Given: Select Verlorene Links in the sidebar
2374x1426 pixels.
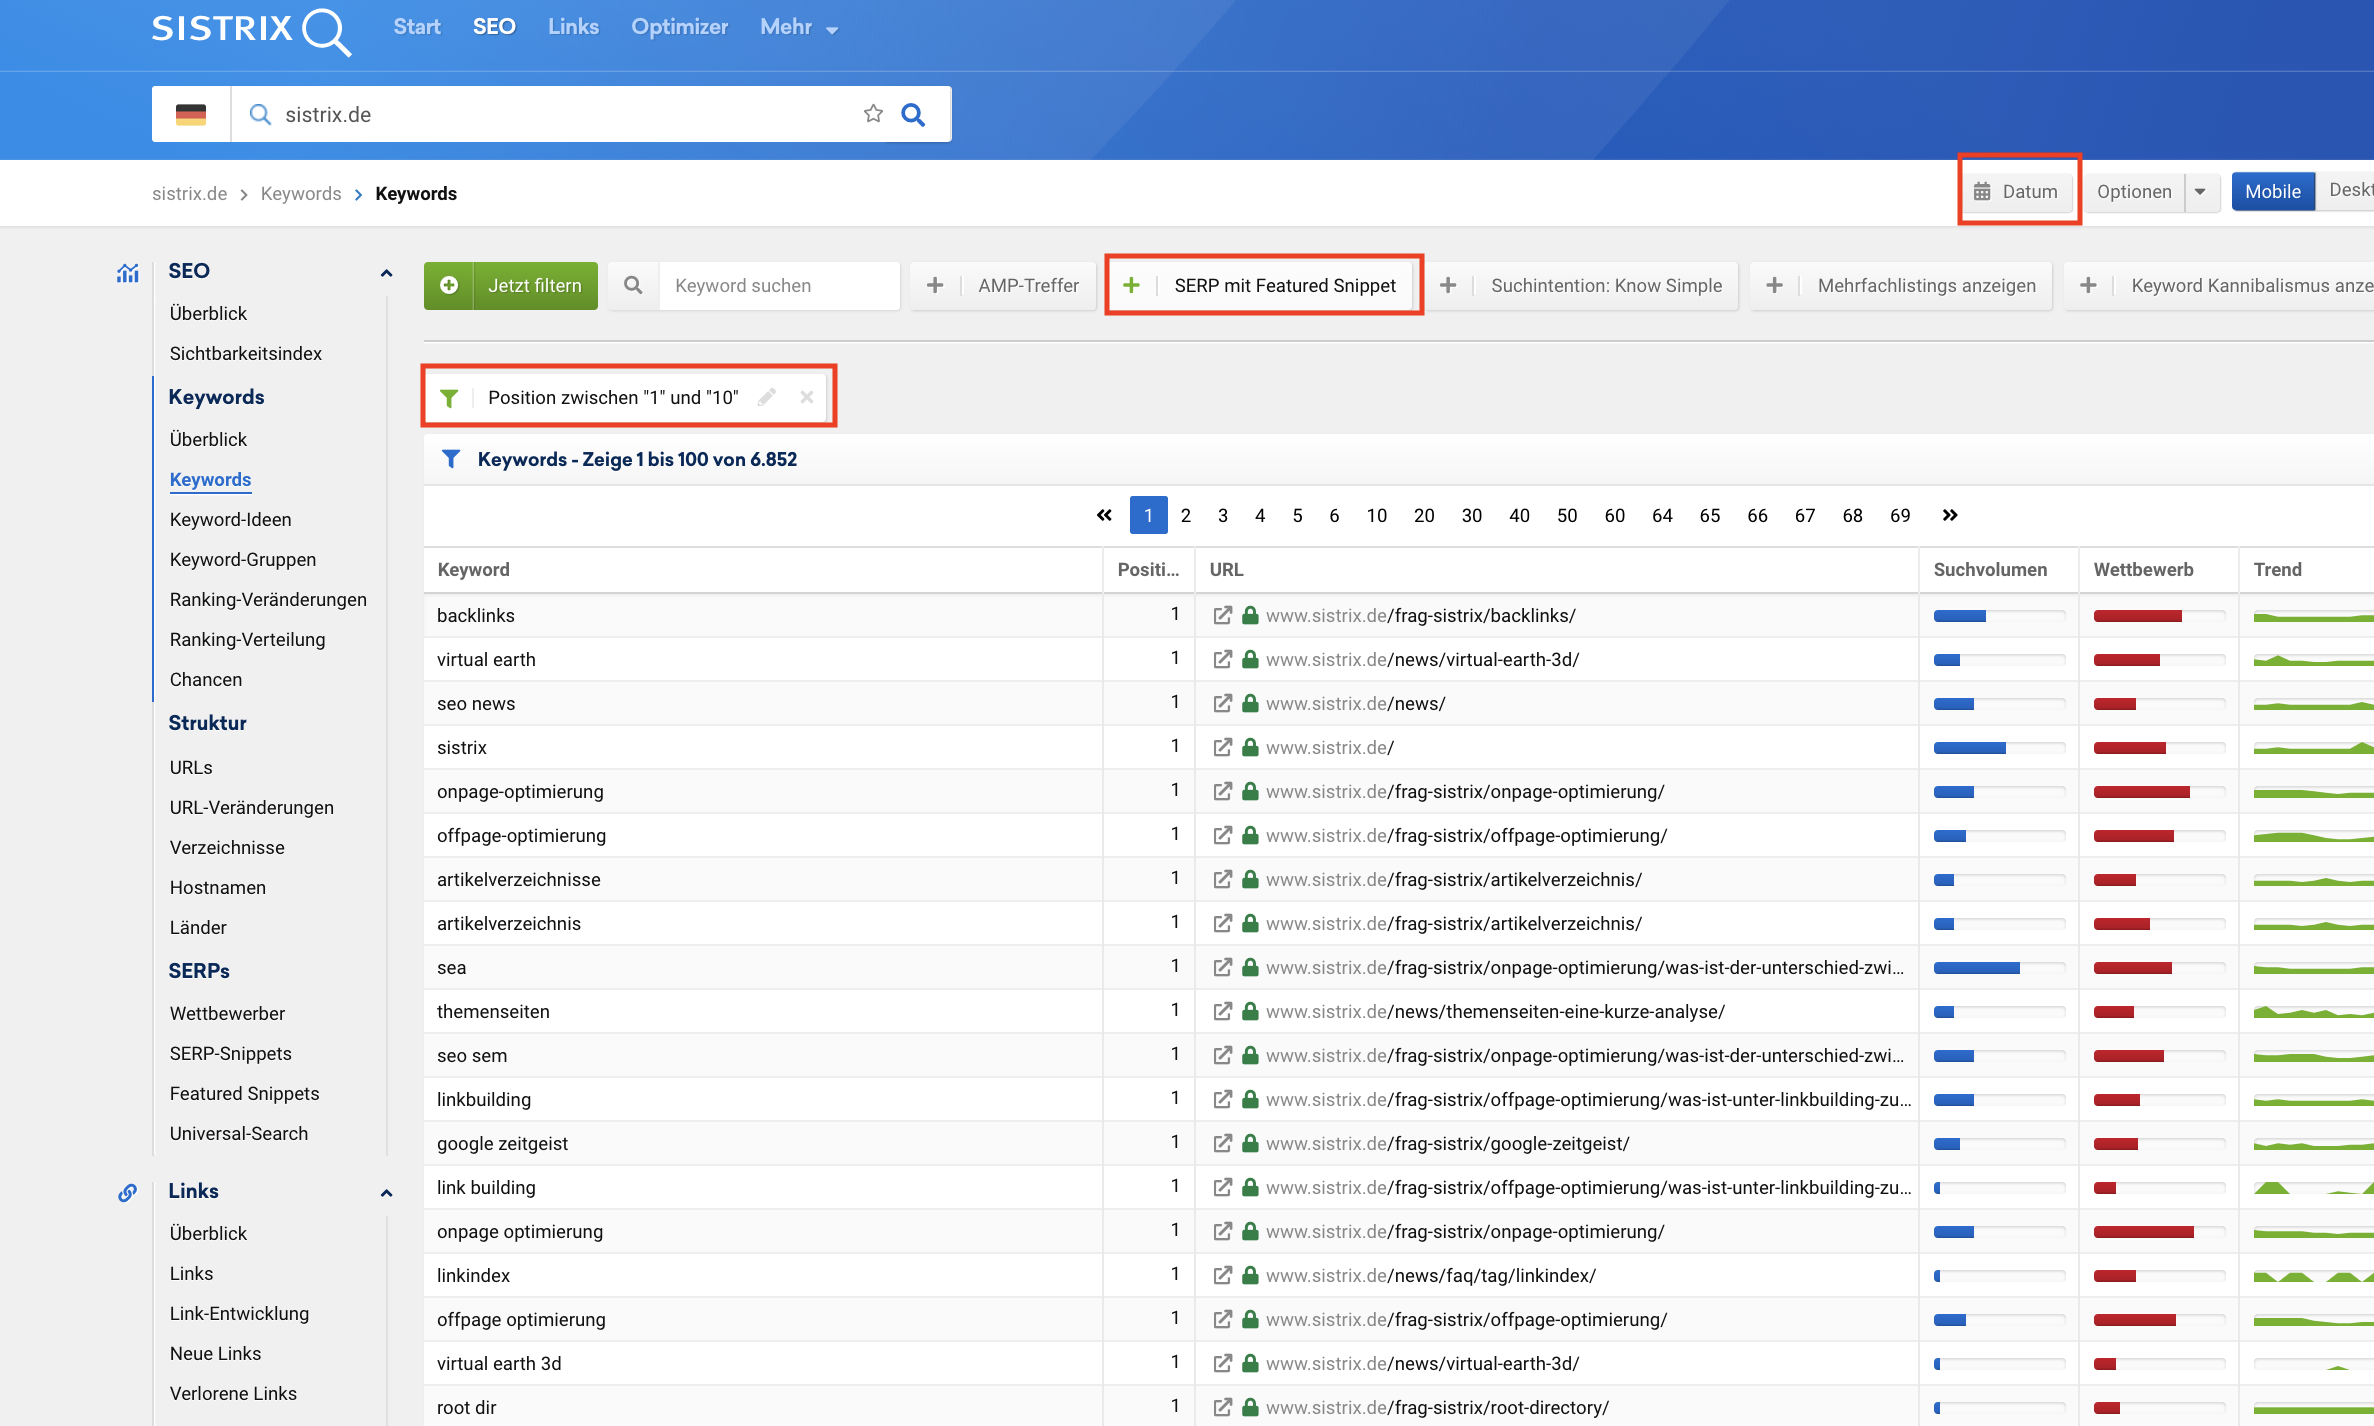Looking at the screenshot, I should (233, 1393).
